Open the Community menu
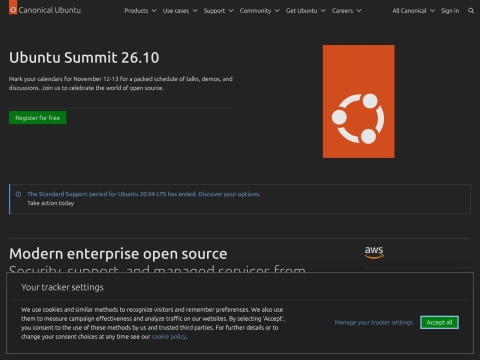Screen dimensions: 480x360 tap(259, 11)
